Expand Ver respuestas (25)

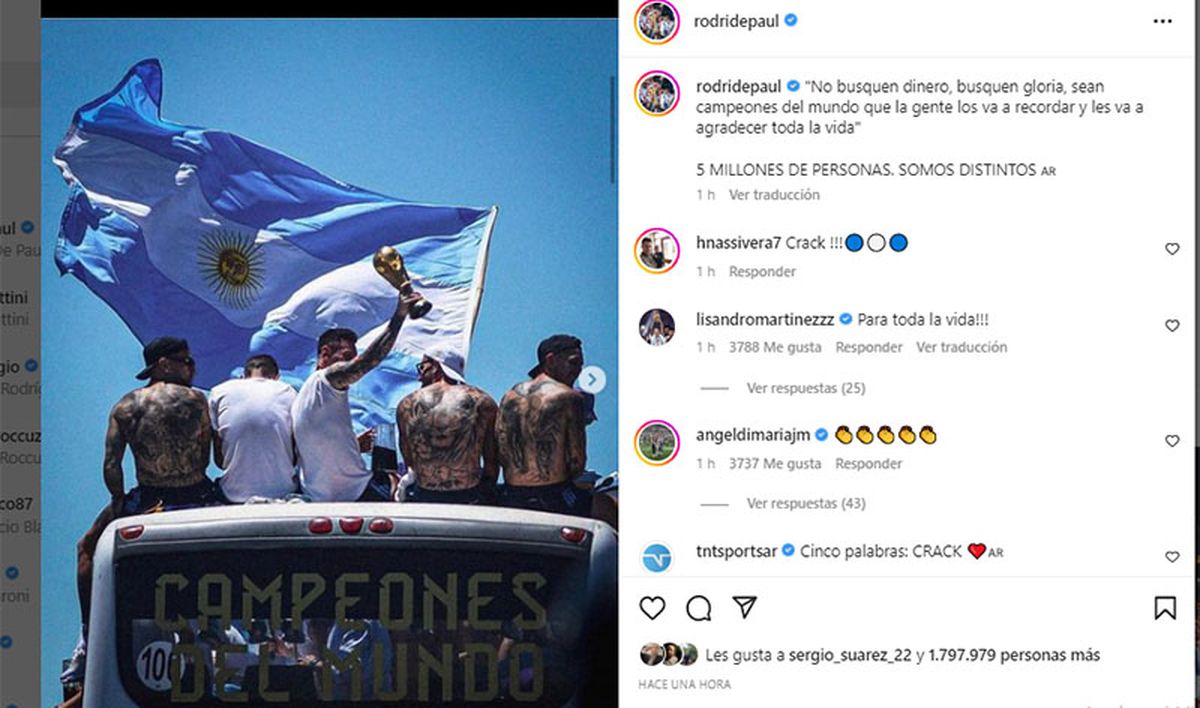click(806, 388)
